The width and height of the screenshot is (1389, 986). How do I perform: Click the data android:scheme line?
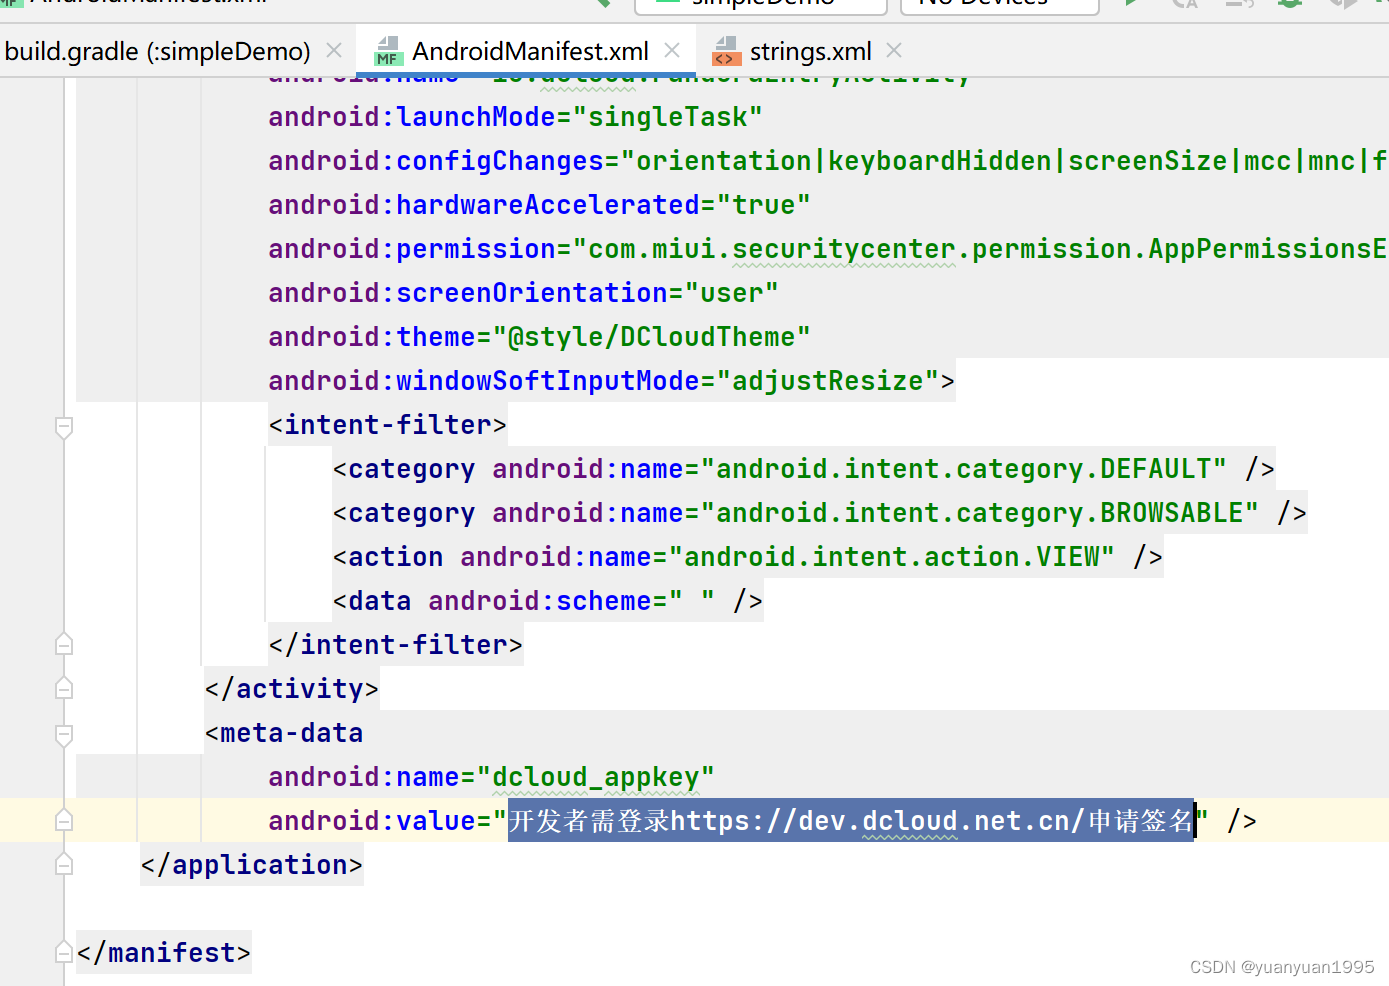tap(548, 601)
